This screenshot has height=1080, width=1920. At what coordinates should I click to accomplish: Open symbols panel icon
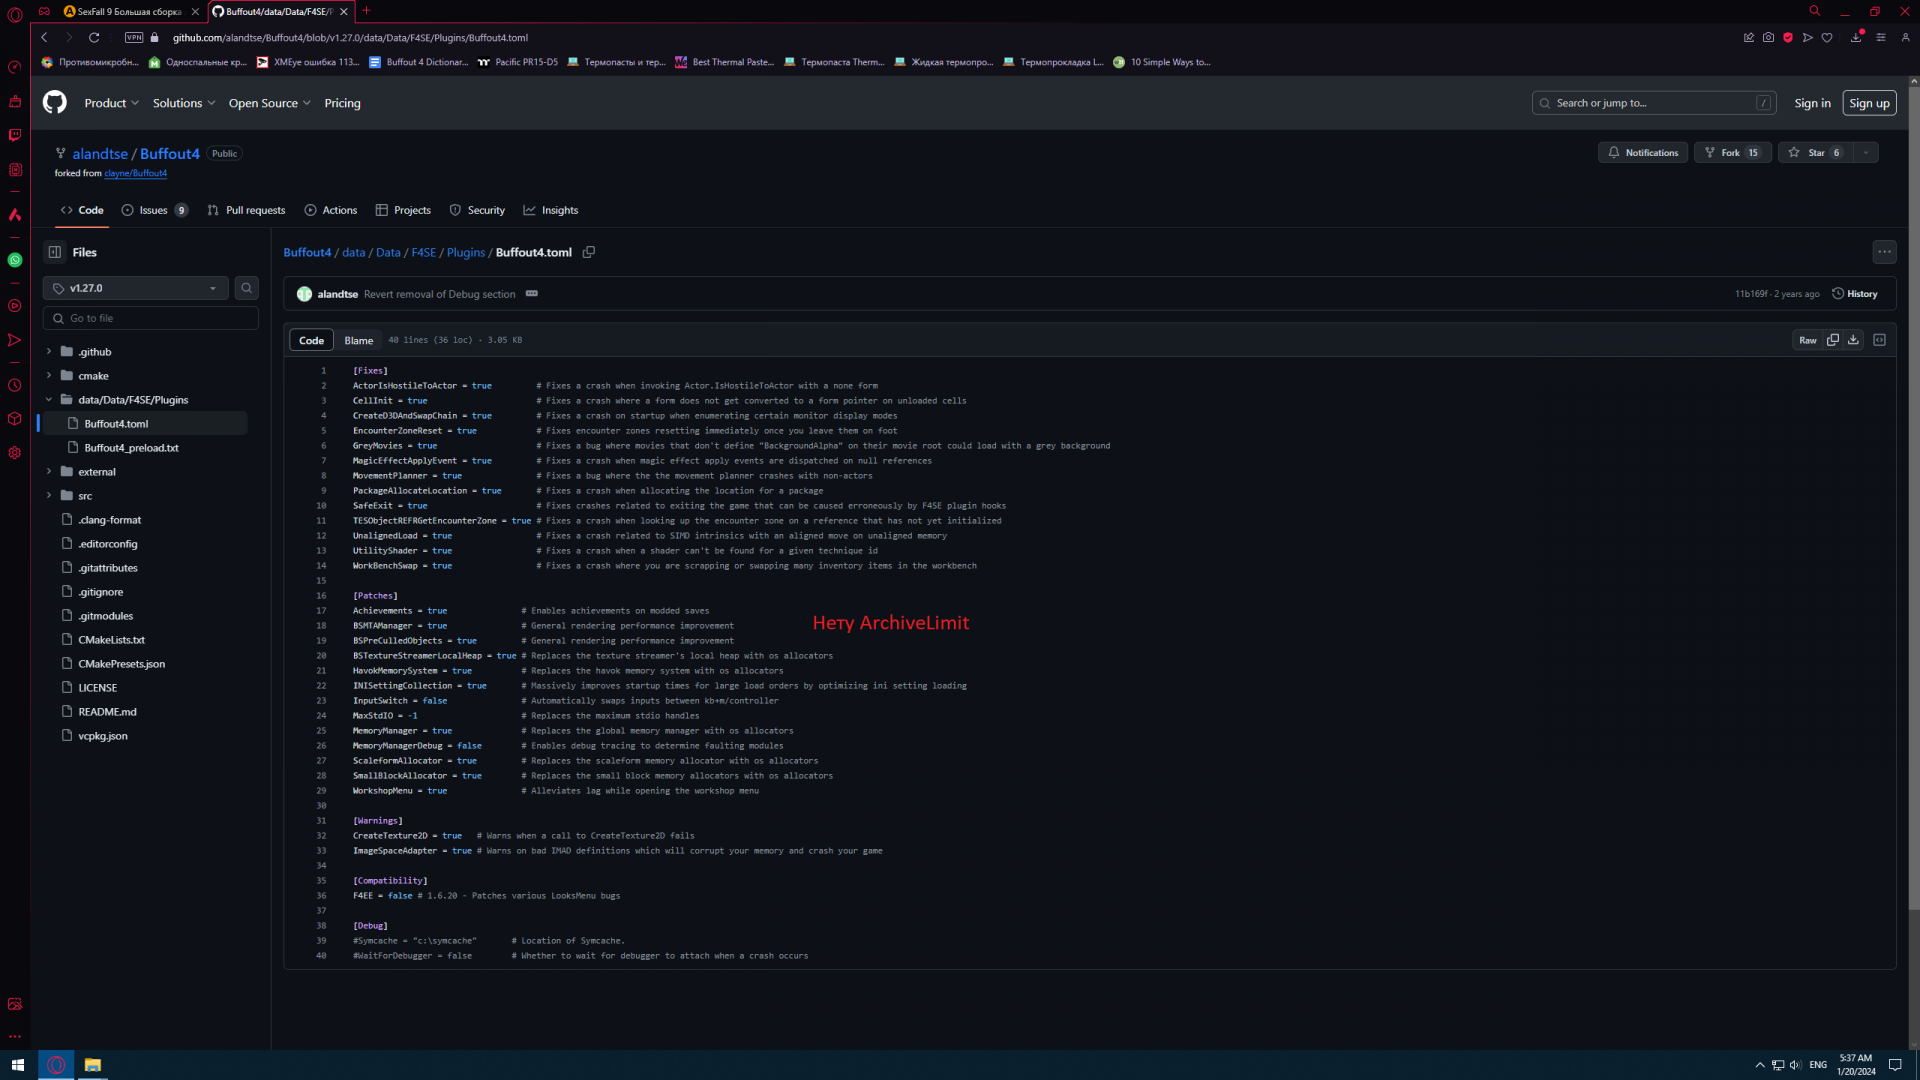(1879, 340)
